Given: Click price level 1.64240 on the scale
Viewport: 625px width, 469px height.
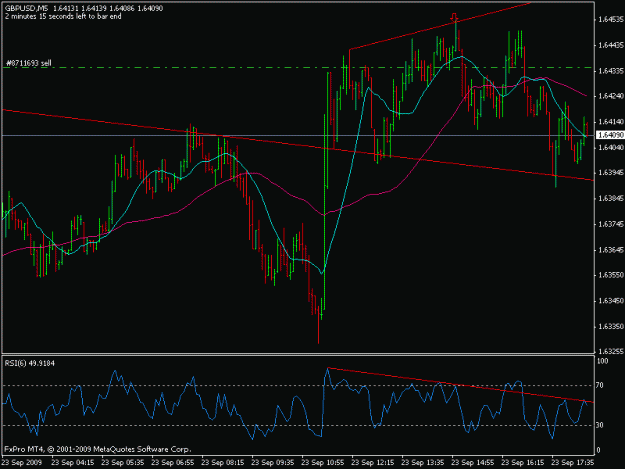Looking at the screenshot, I should 610,96.
